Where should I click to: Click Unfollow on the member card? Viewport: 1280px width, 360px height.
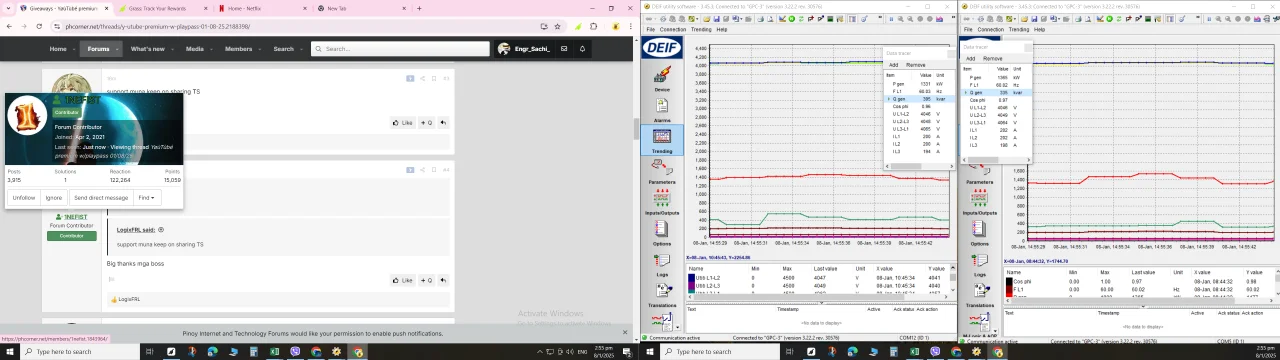coord(24,198)
